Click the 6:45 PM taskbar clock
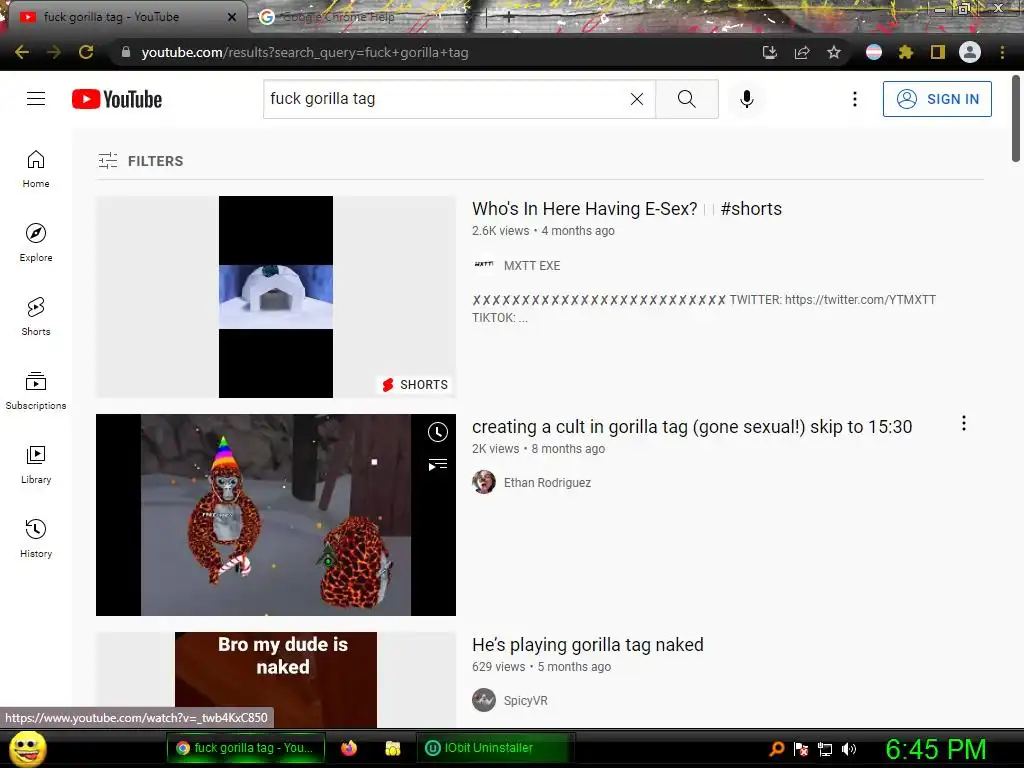The width and height of the screenshot is (1024, 768). (935, 749)
